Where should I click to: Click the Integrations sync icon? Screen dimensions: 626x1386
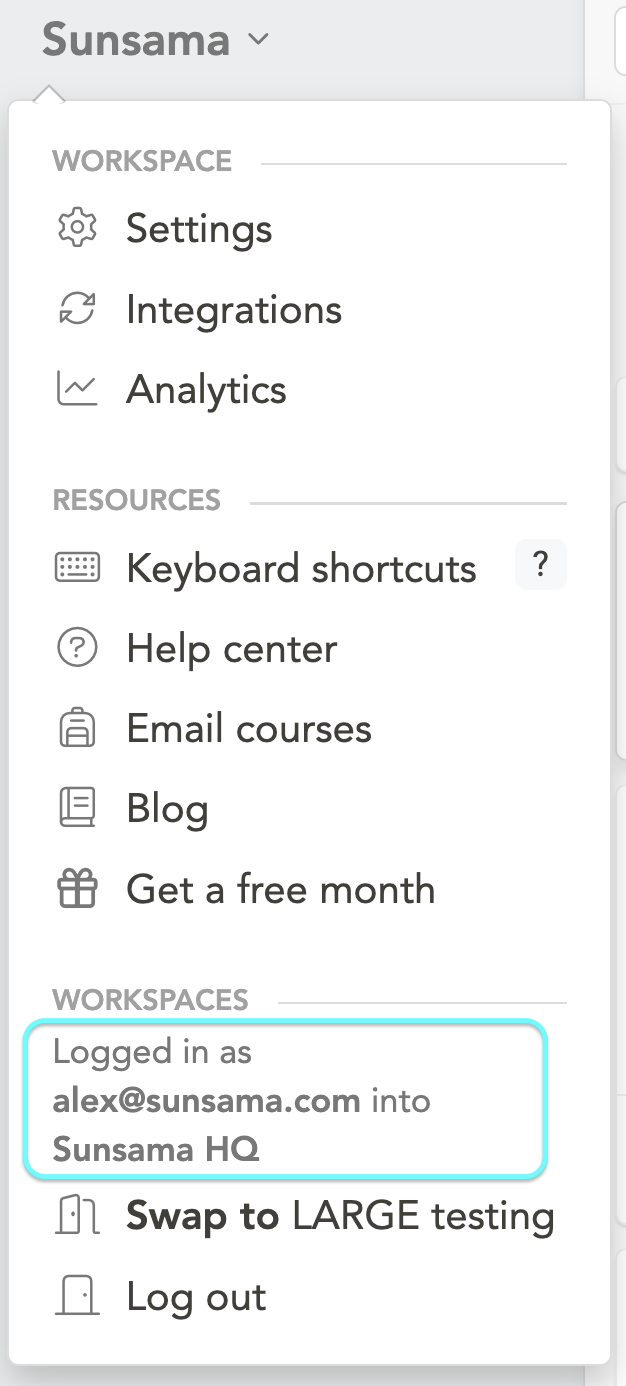coord(78,309)
